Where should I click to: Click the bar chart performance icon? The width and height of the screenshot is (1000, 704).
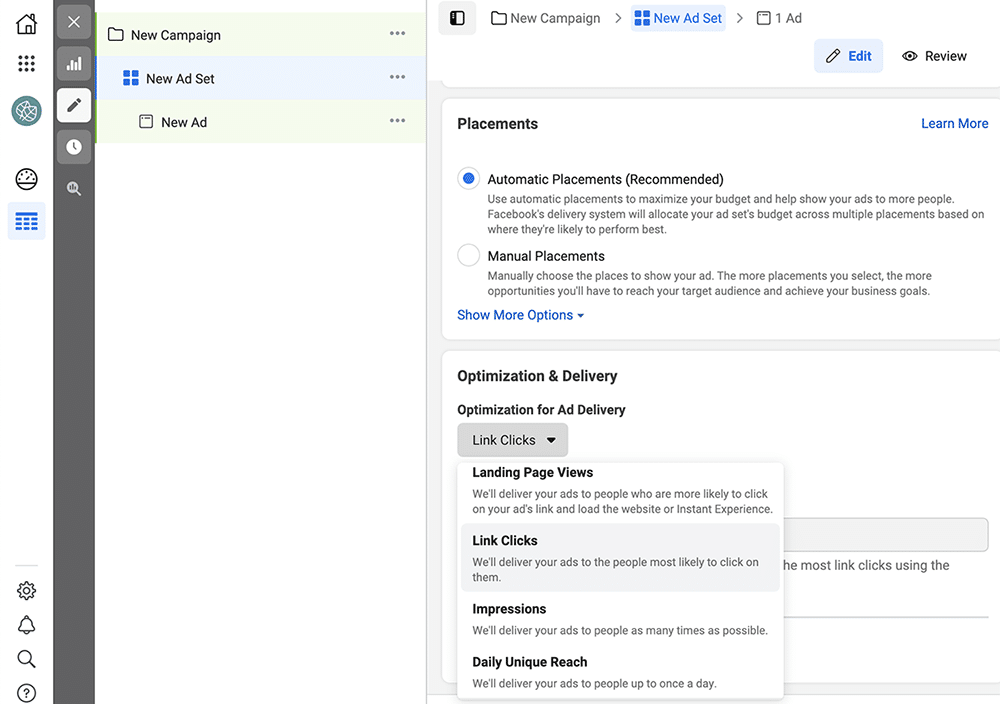[x=74, y=64]
